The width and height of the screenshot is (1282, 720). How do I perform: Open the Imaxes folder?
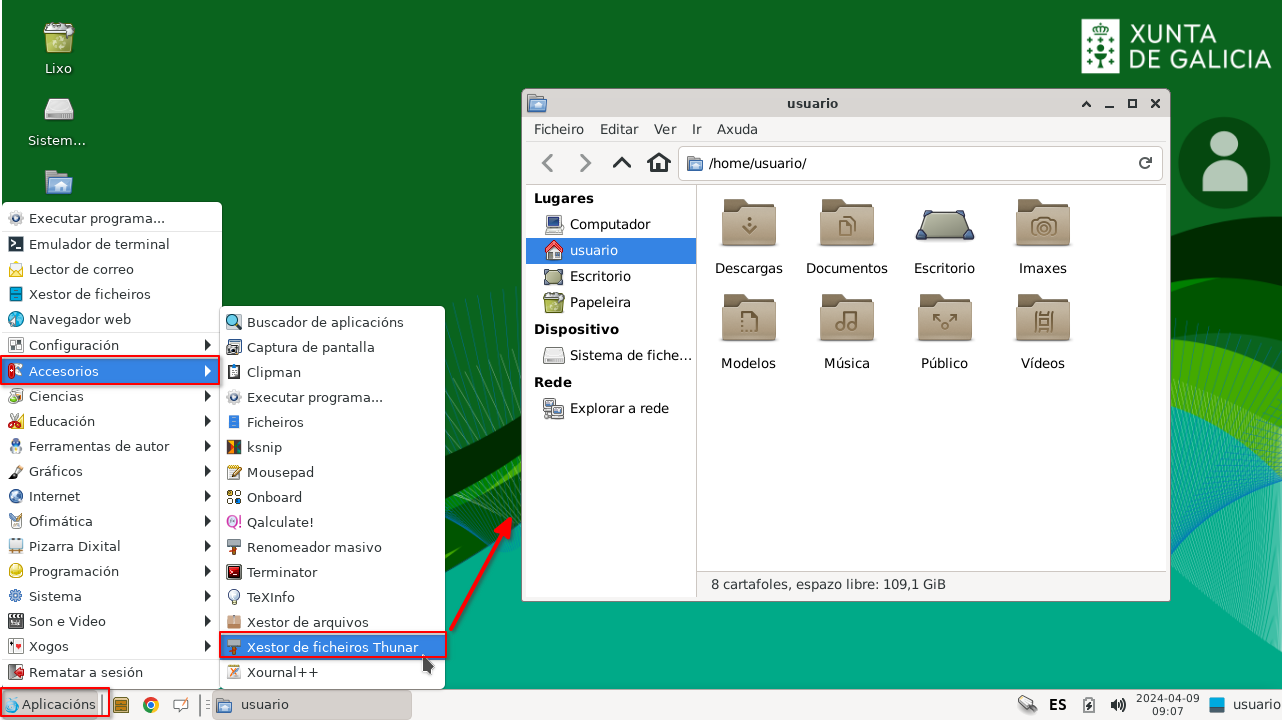[x=1042, y=223]
